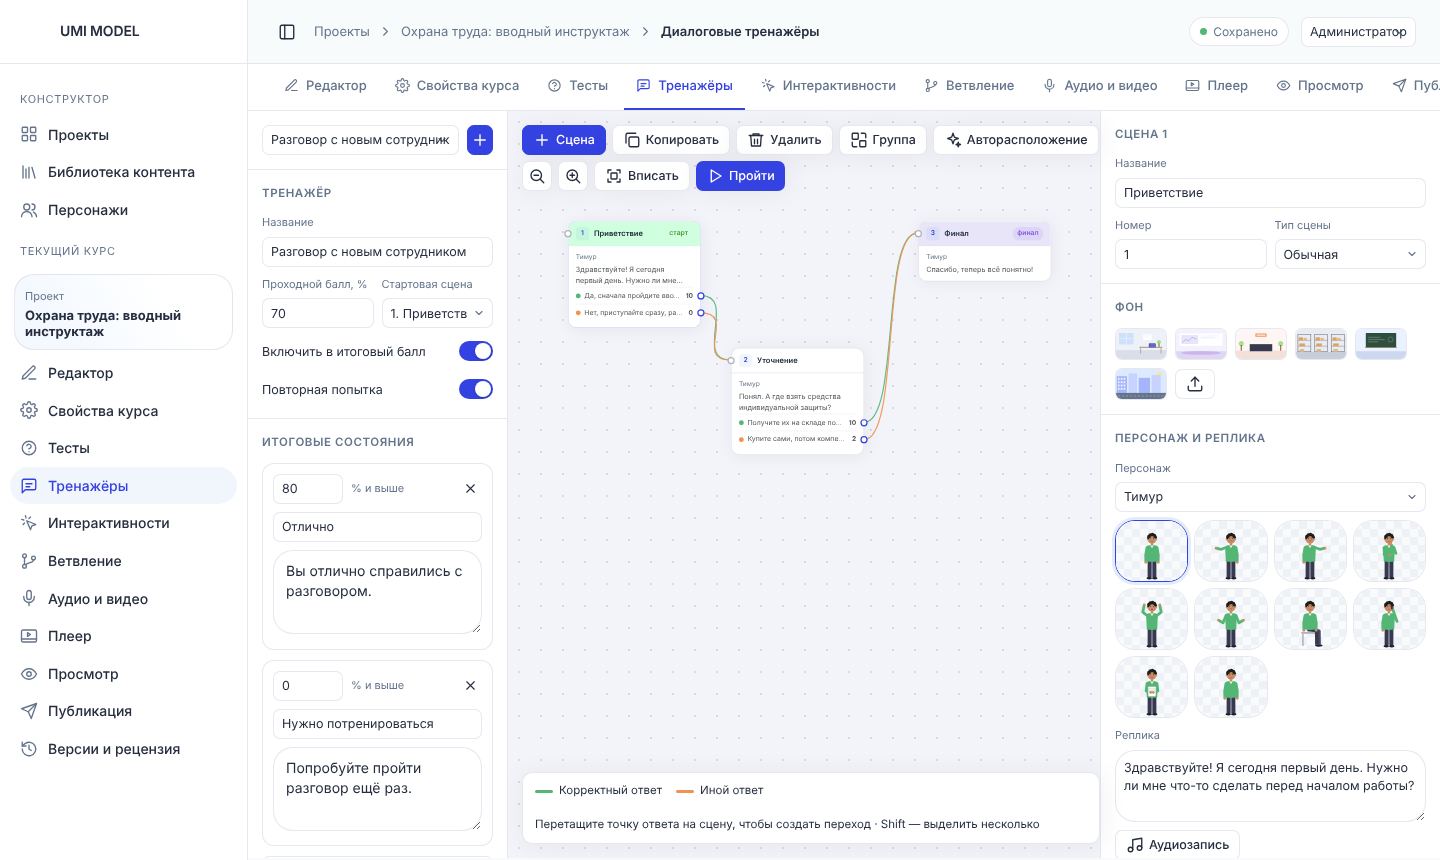Screen dimensions: 1440x860
Task: Open Персонаж dropdown showing Тимур
Action: tap(1270, 496)
